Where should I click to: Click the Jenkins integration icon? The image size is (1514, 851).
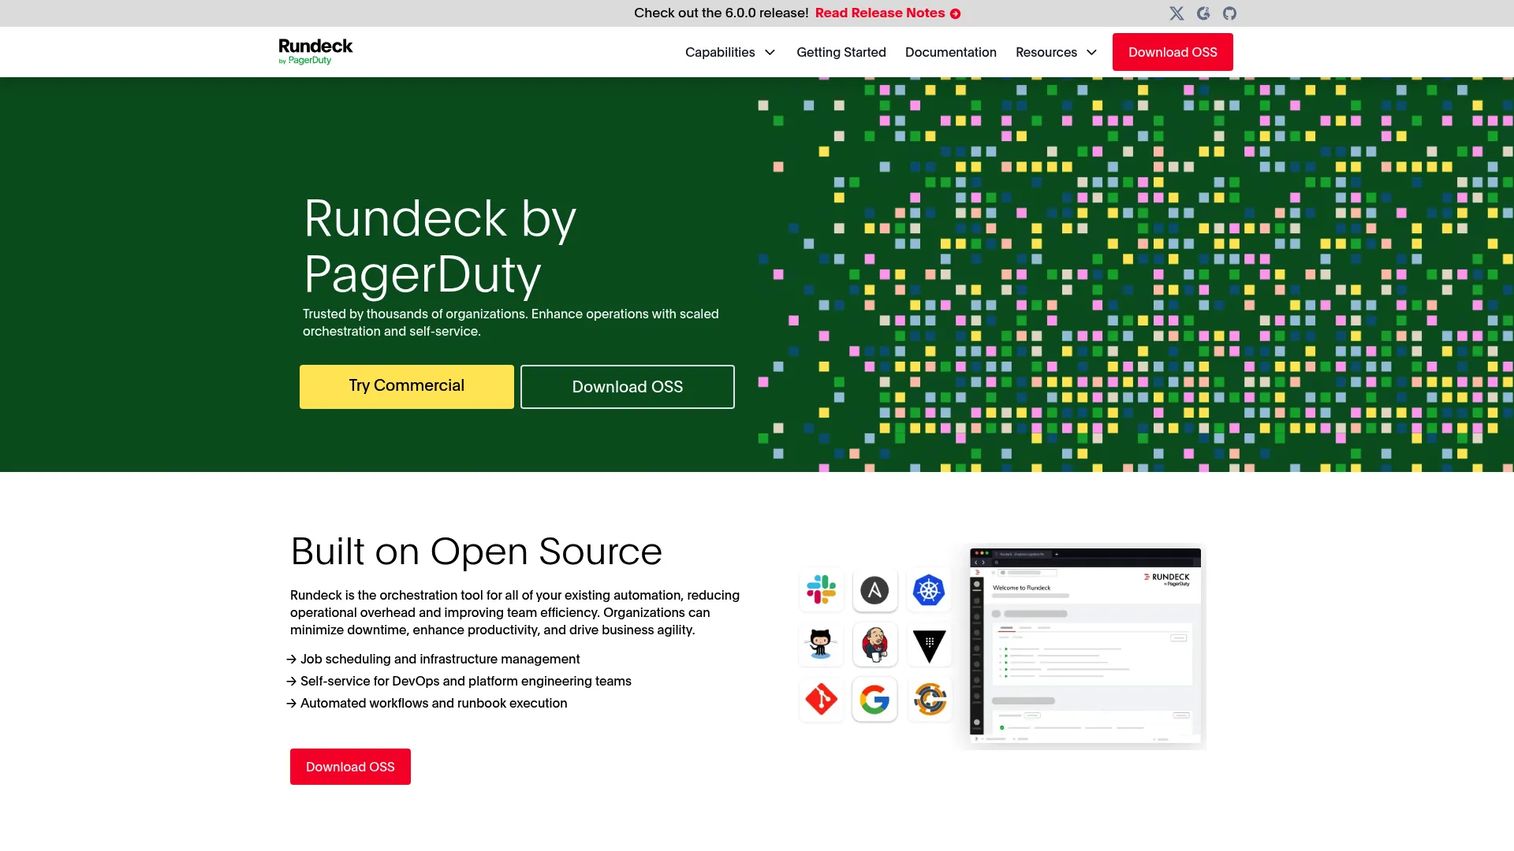[x=875, y=645]
